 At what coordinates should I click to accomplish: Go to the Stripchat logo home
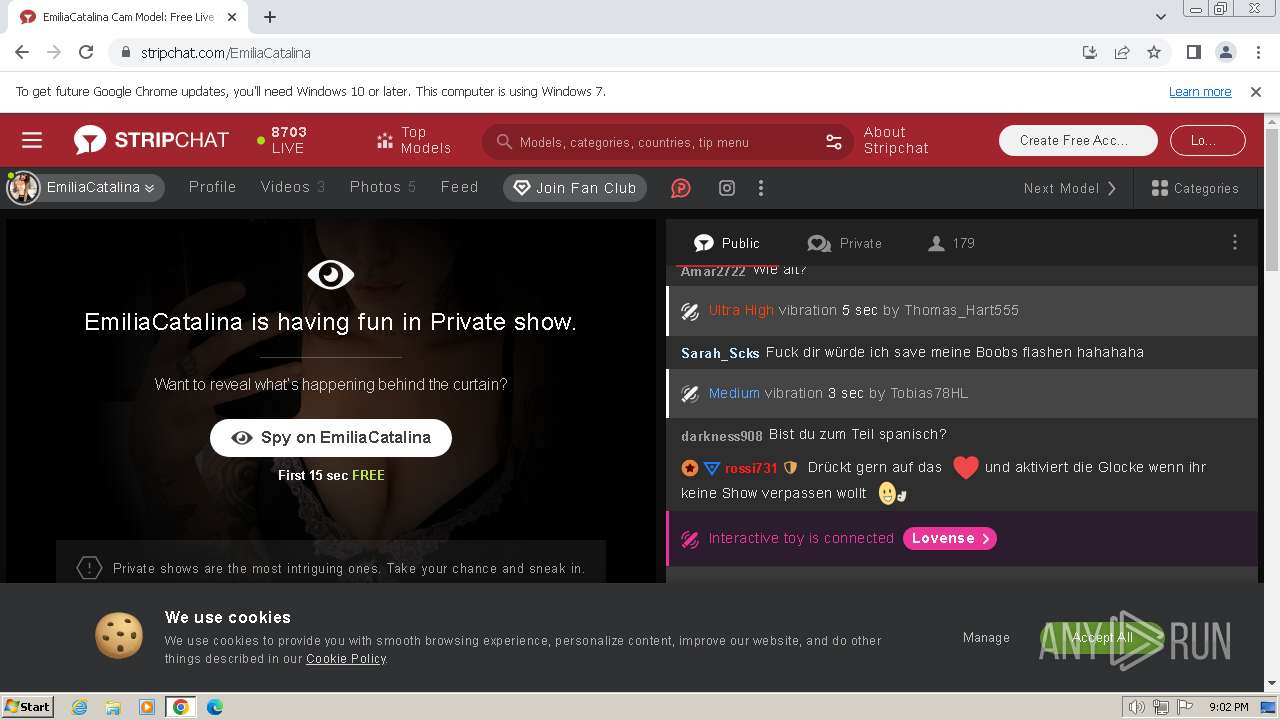pos(151,140)
